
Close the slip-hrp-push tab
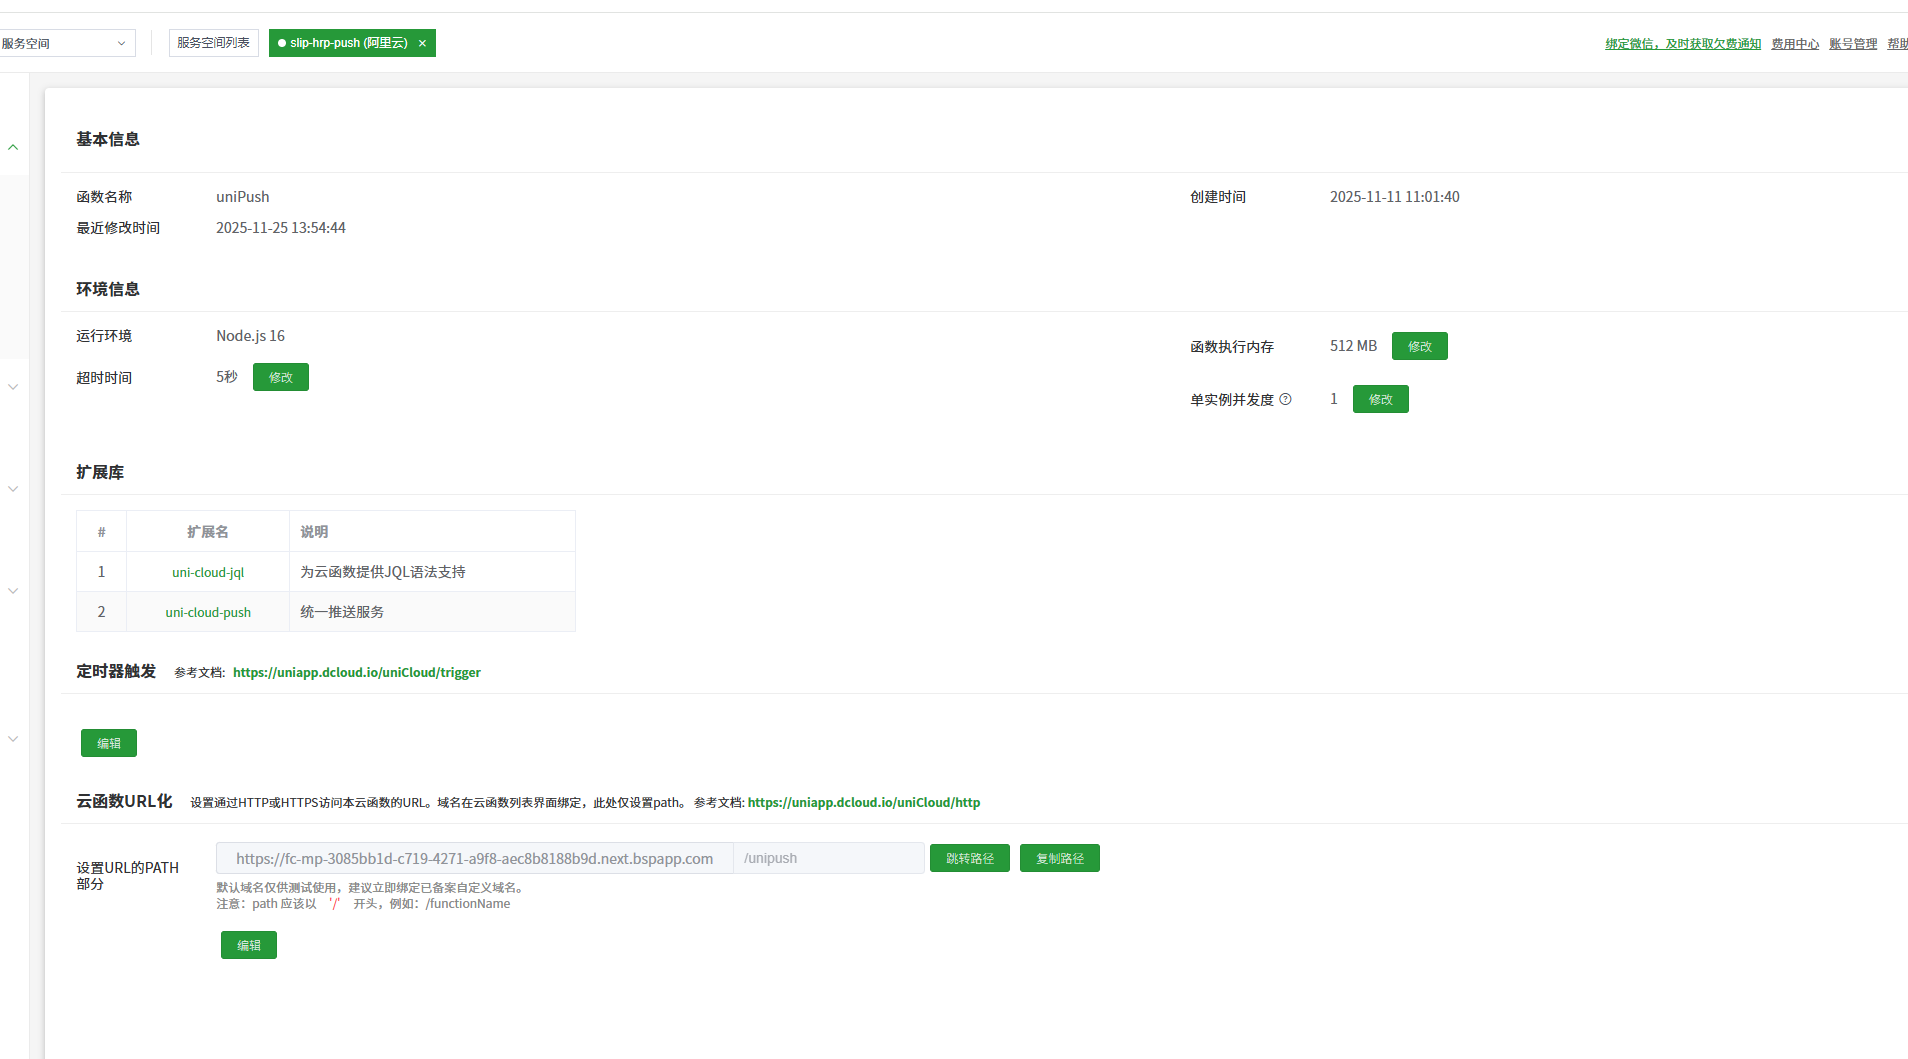pos(422,43)
